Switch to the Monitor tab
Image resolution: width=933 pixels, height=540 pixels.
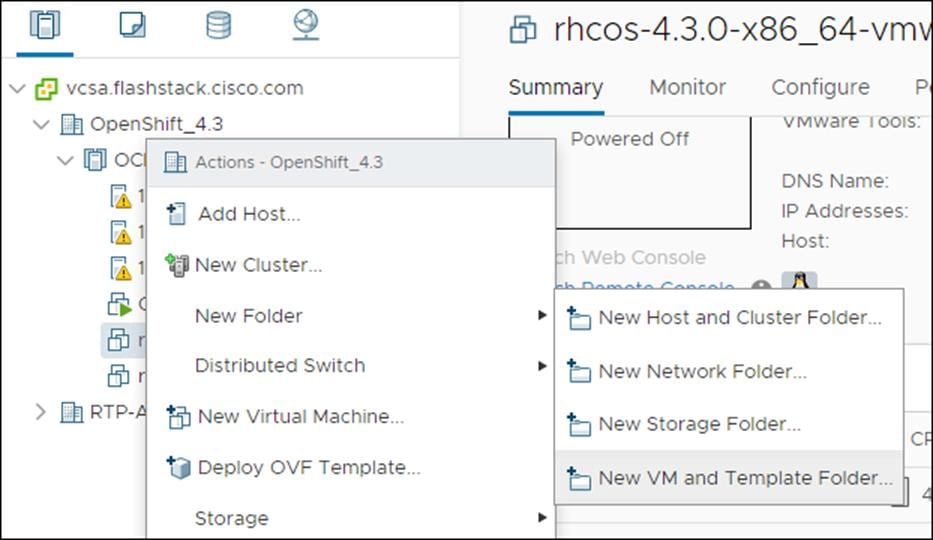click(x=688, y=88)
